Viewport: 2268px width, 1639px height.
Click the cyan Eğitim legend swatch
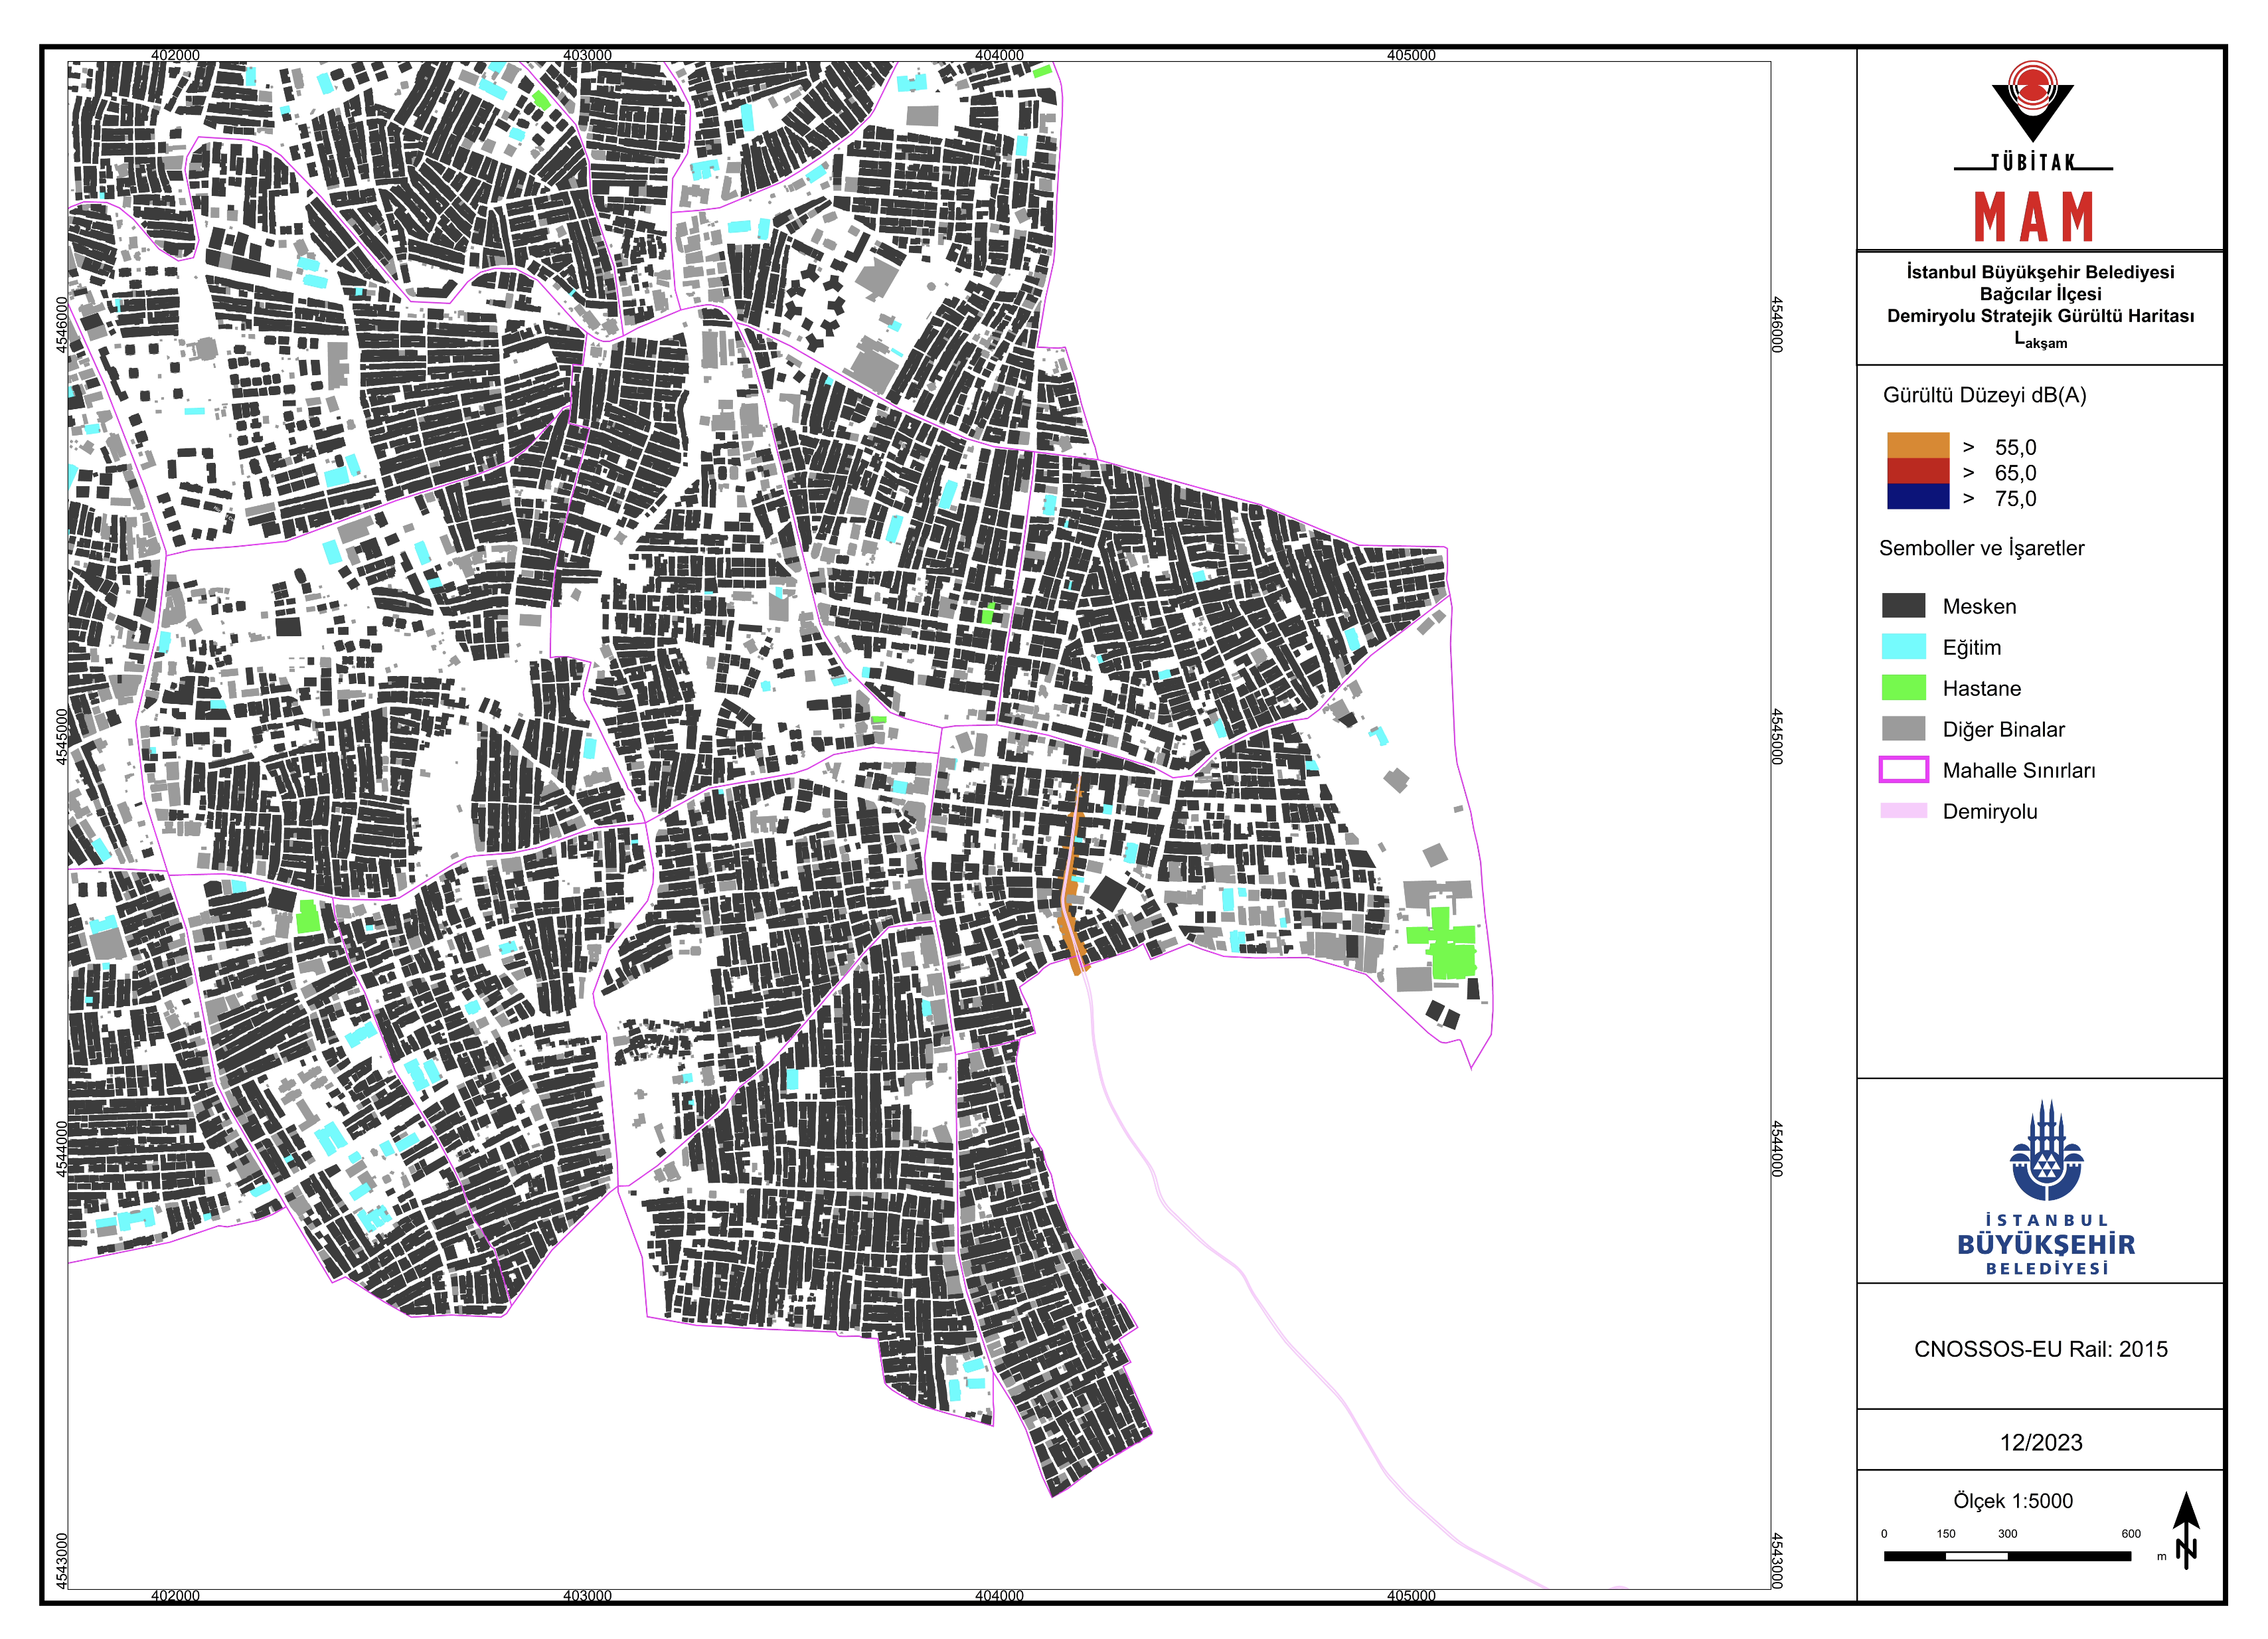click(1904, 646)
